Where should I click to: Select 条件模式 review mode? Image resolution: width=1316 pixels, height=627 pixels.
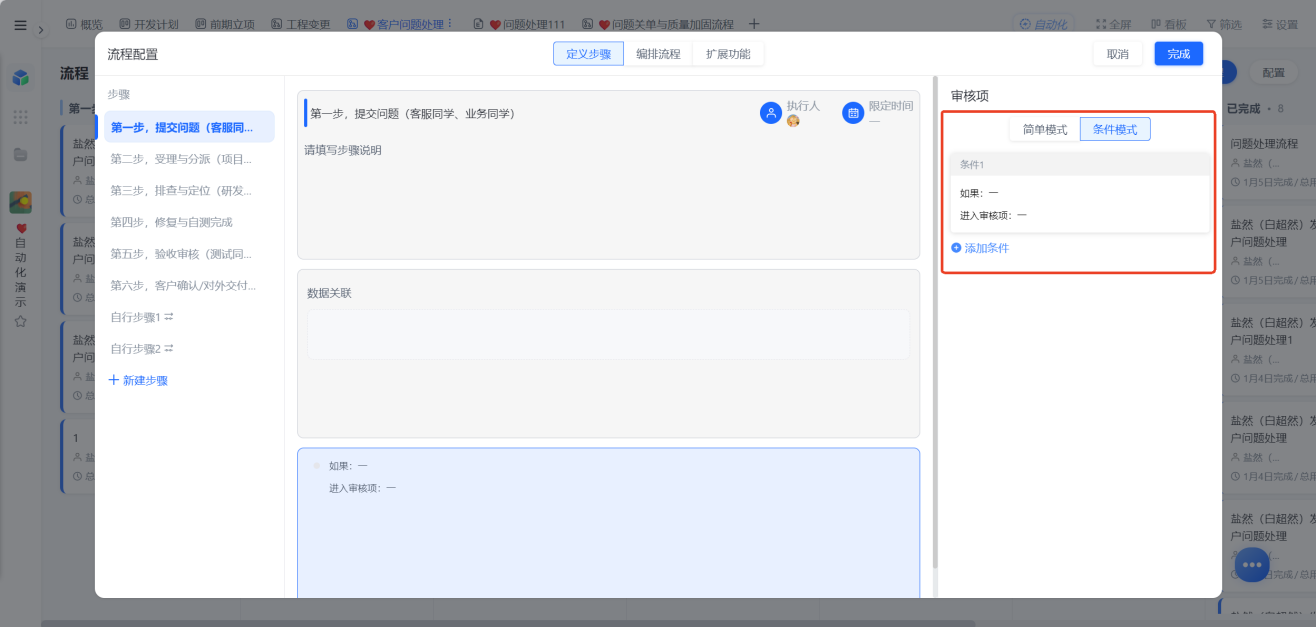coord(1115,130)
